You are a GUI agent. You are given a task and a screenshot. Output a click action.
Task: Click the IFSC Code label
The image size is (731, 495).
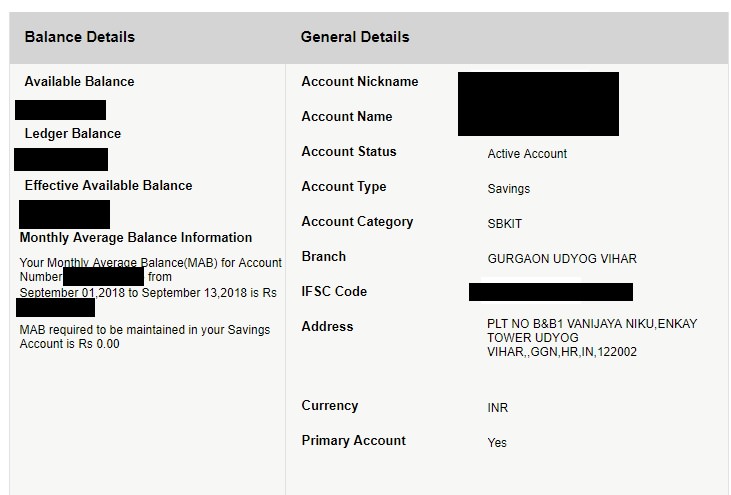click(334, 292)
